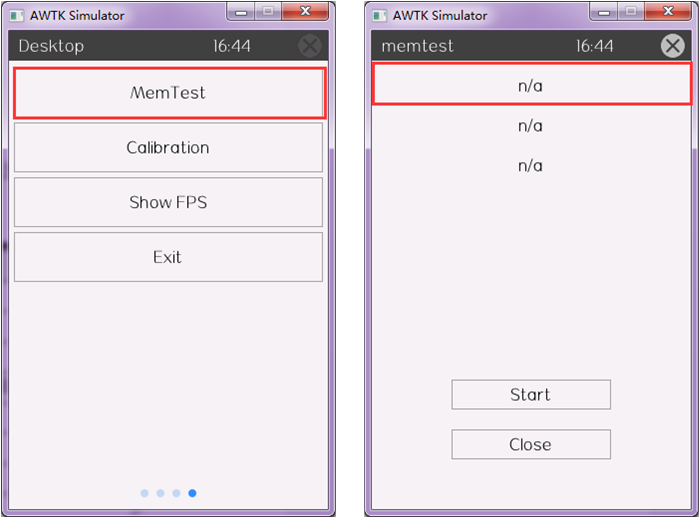Image resolution: width=700 pixels, height=518 pixels.
Task: Select the first page indicator dot
Action: [144, 493]
